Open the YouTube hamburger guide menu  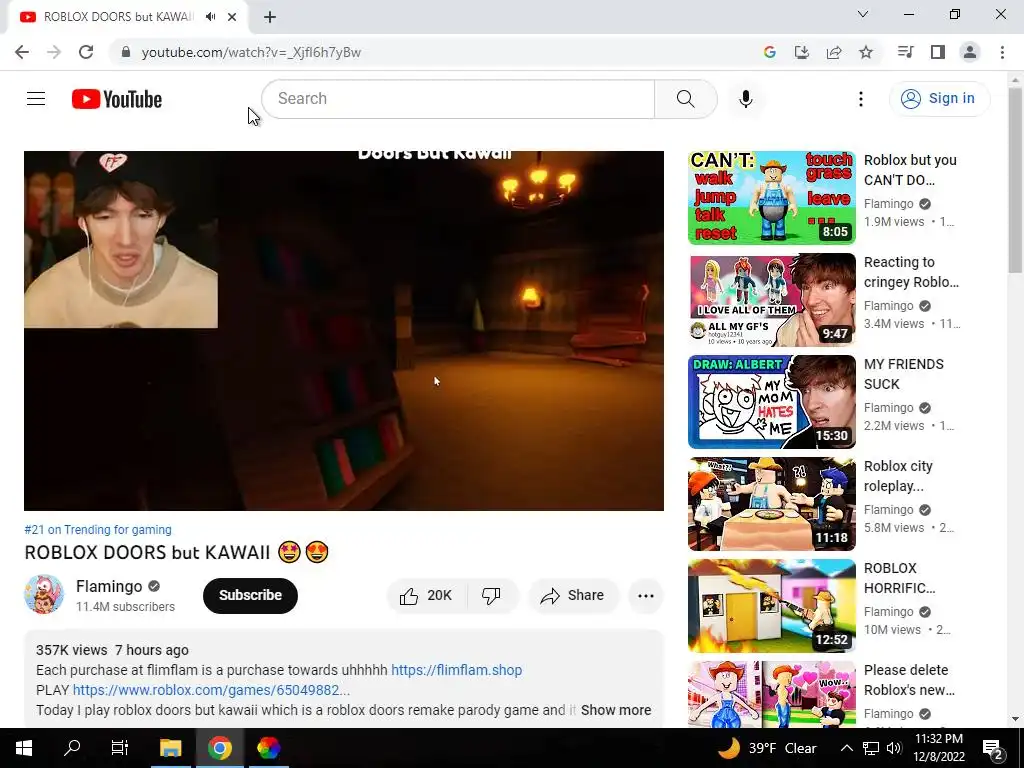(x=36, y=99)
